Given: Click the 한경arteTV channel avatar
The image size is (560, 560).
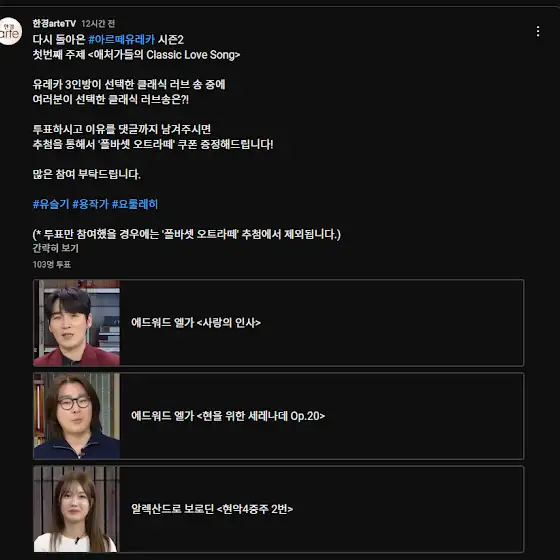Looking at the screenshot, I should 10,31.
